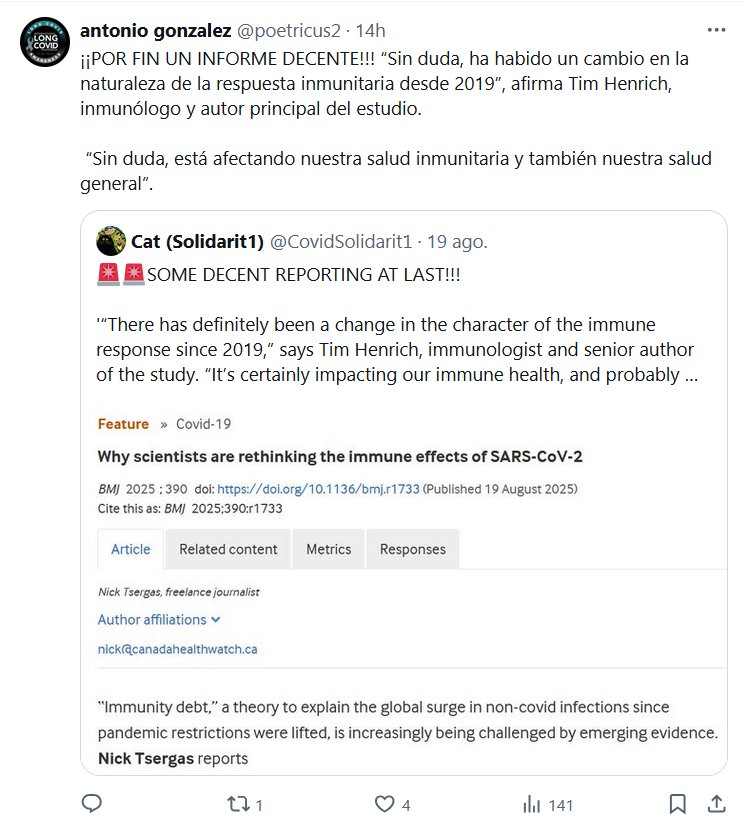Click the share upload icon

[x=716, y=804]
